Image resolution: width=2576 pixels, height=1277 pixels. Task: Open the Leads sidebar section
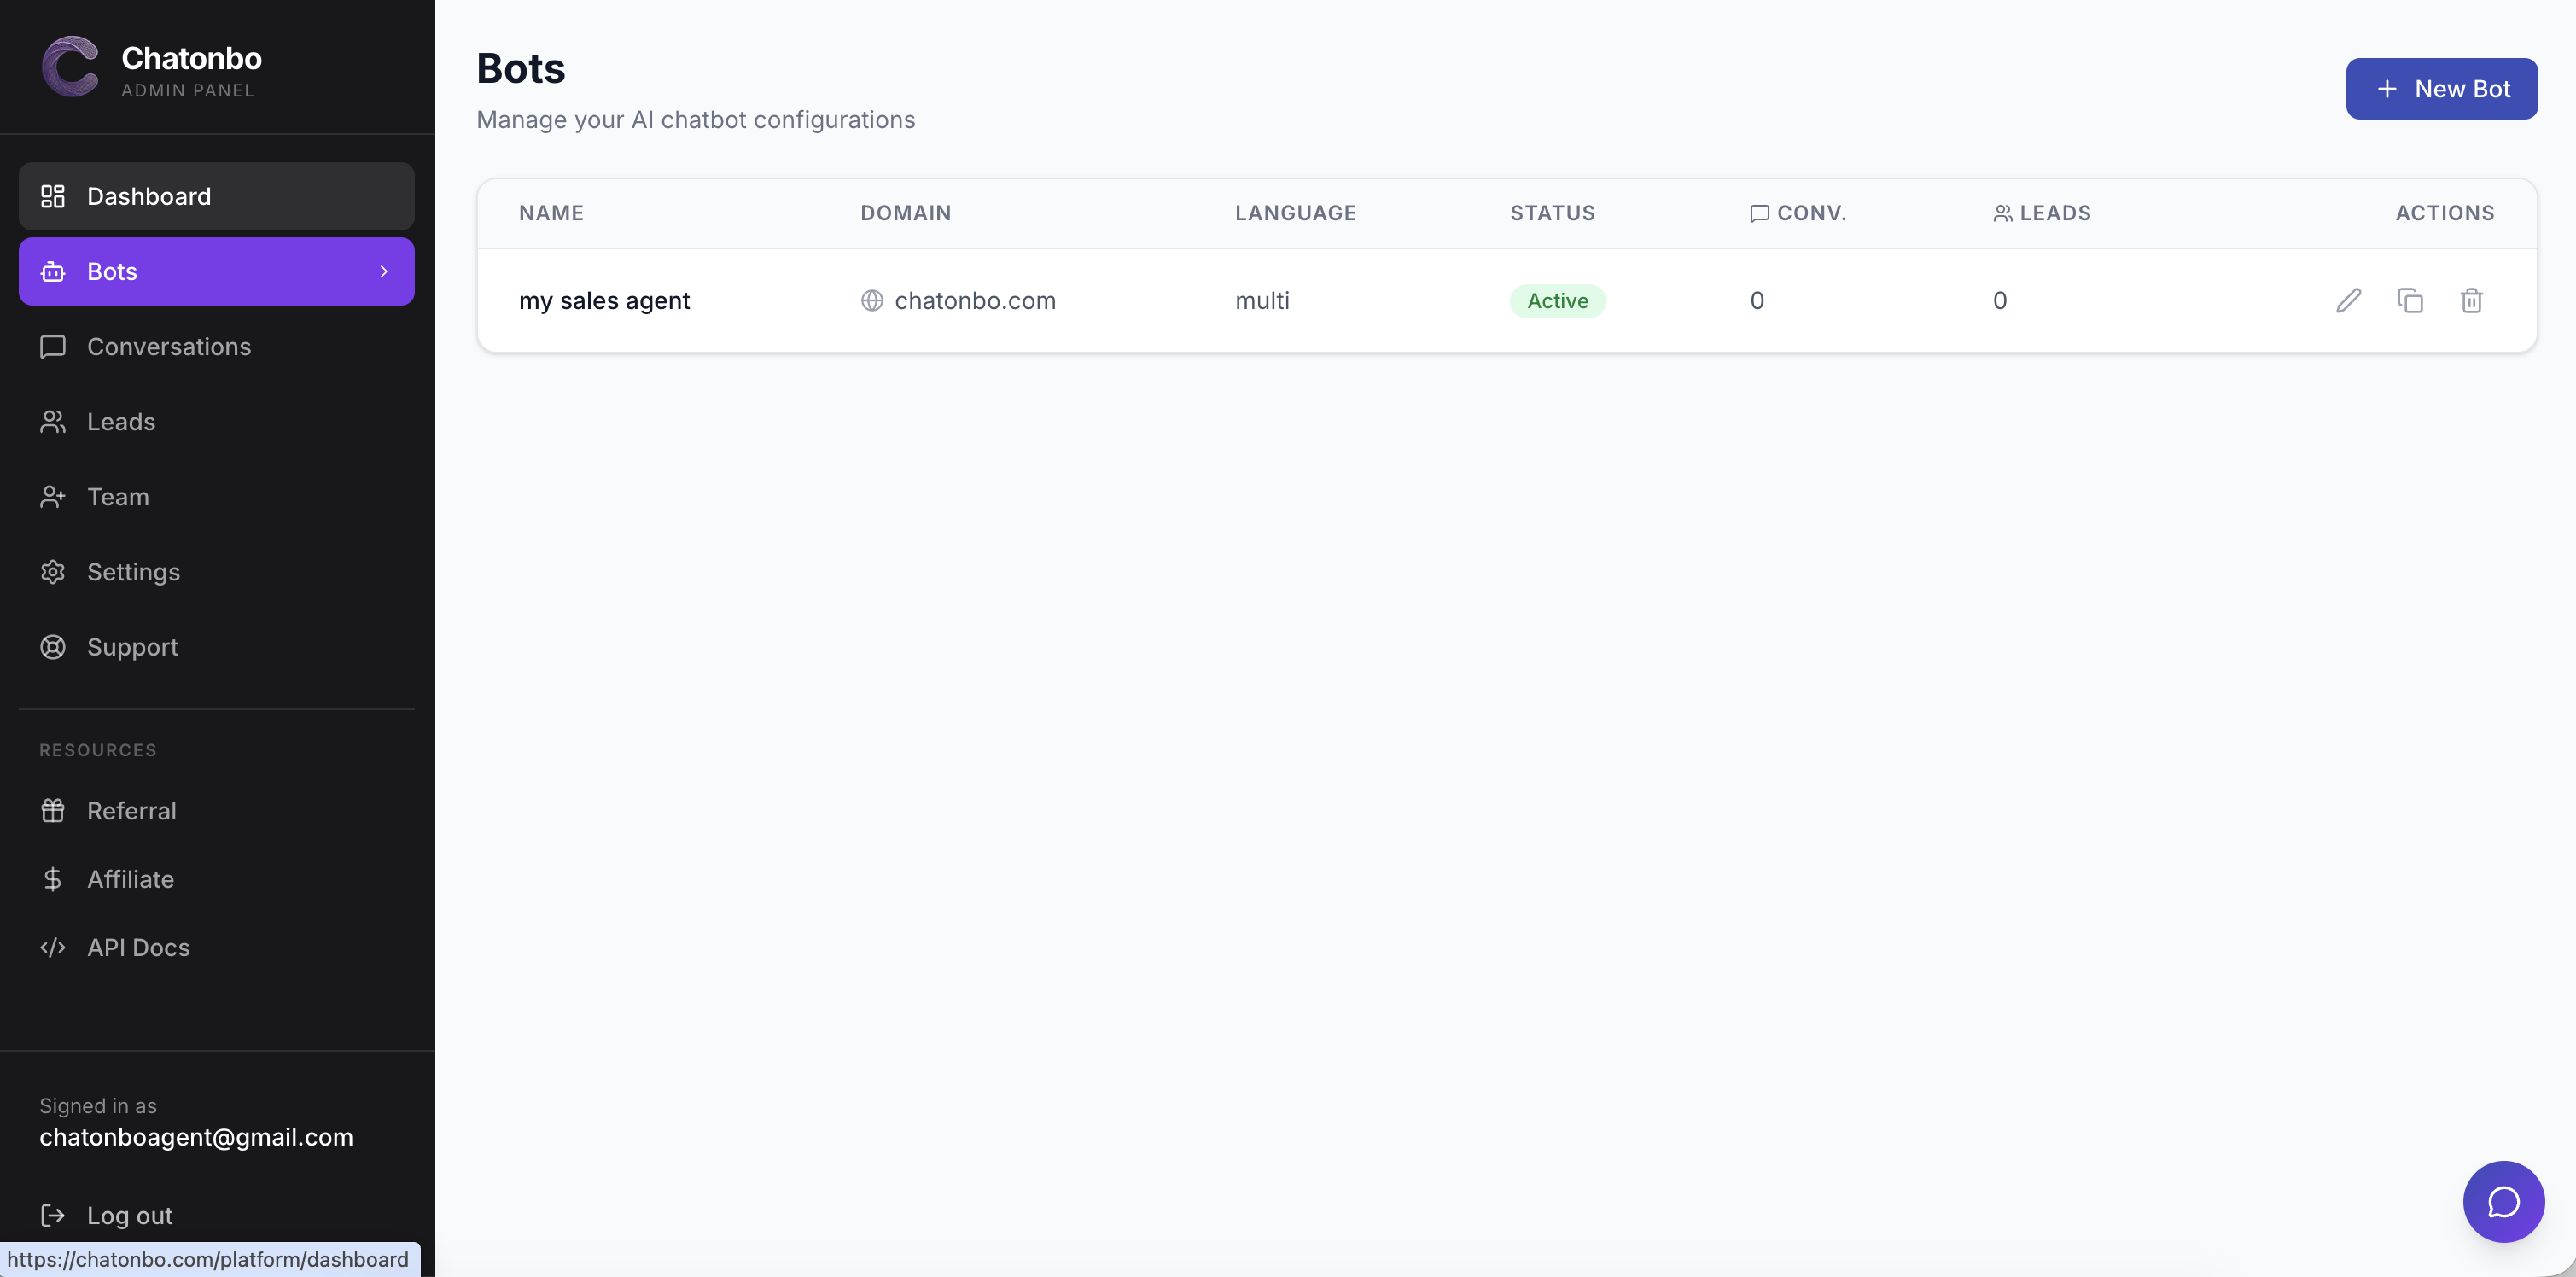121,422
